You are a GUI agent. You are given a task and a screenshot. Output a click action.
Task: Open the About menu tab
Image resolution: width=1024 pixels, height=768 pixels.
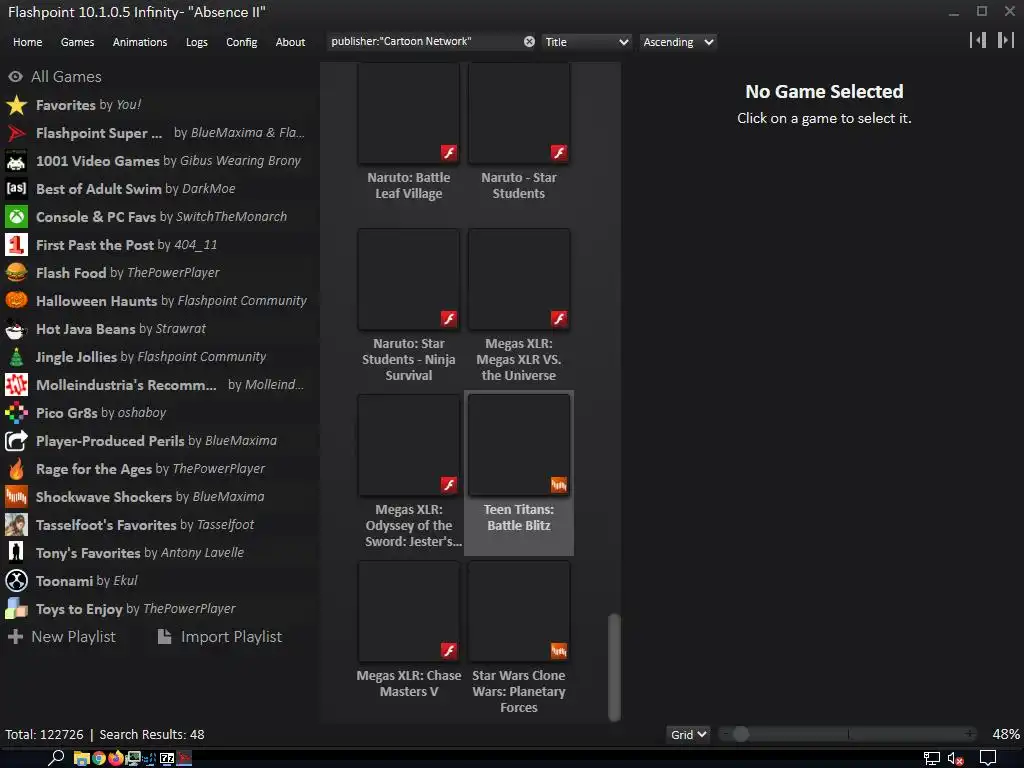(x=291, y=42)
